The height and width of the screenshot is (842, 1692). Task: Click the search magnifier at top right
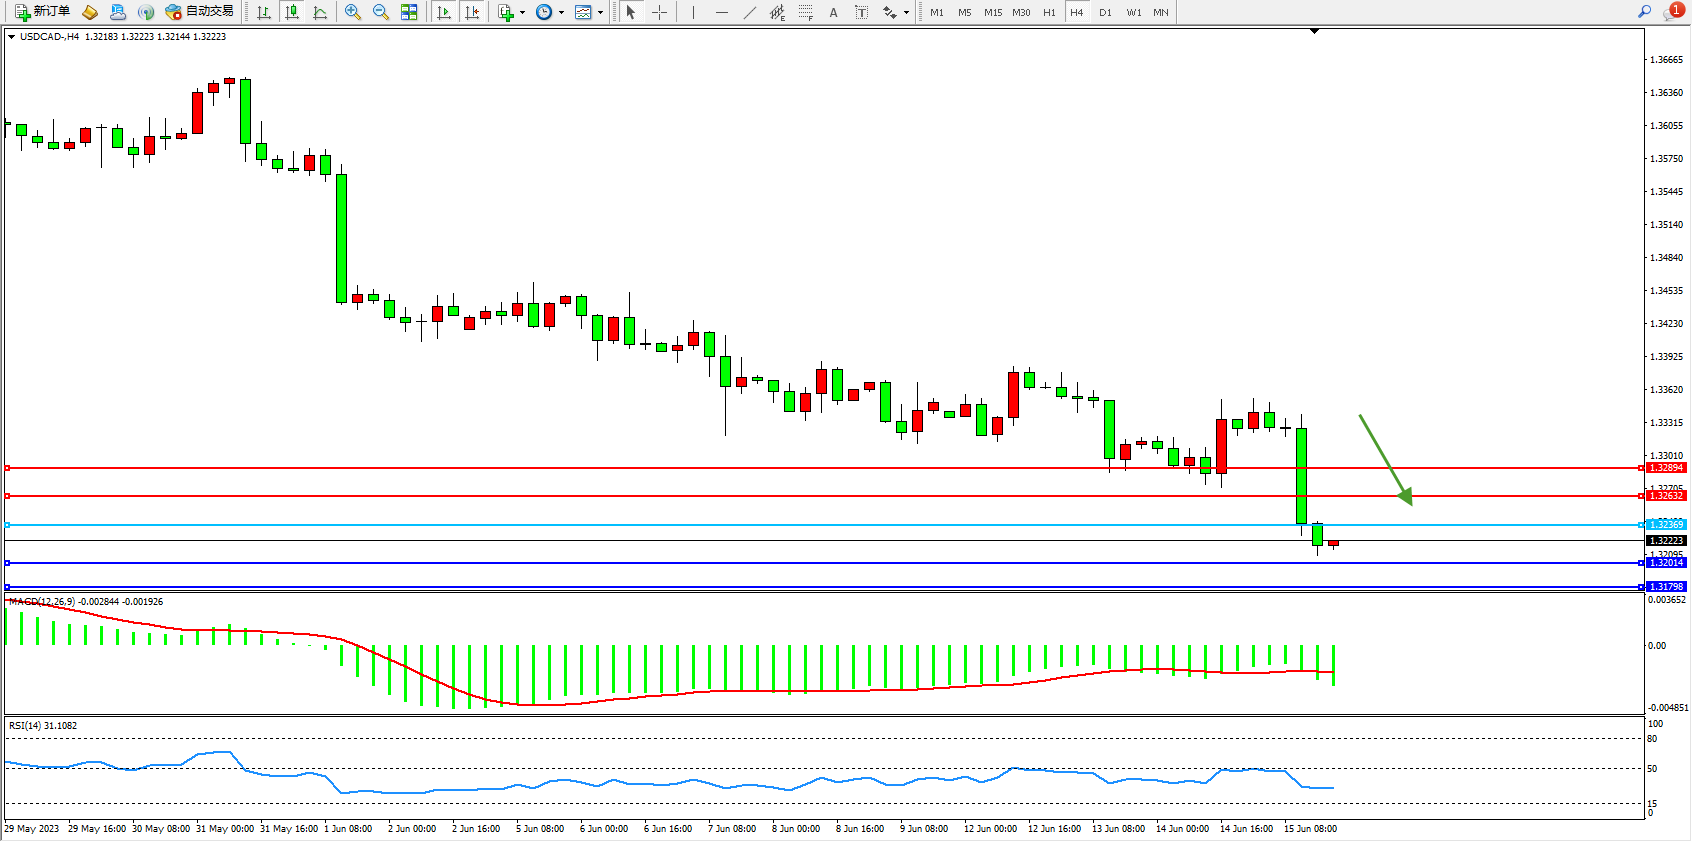pyautogui.click(x=1644, y=12)
